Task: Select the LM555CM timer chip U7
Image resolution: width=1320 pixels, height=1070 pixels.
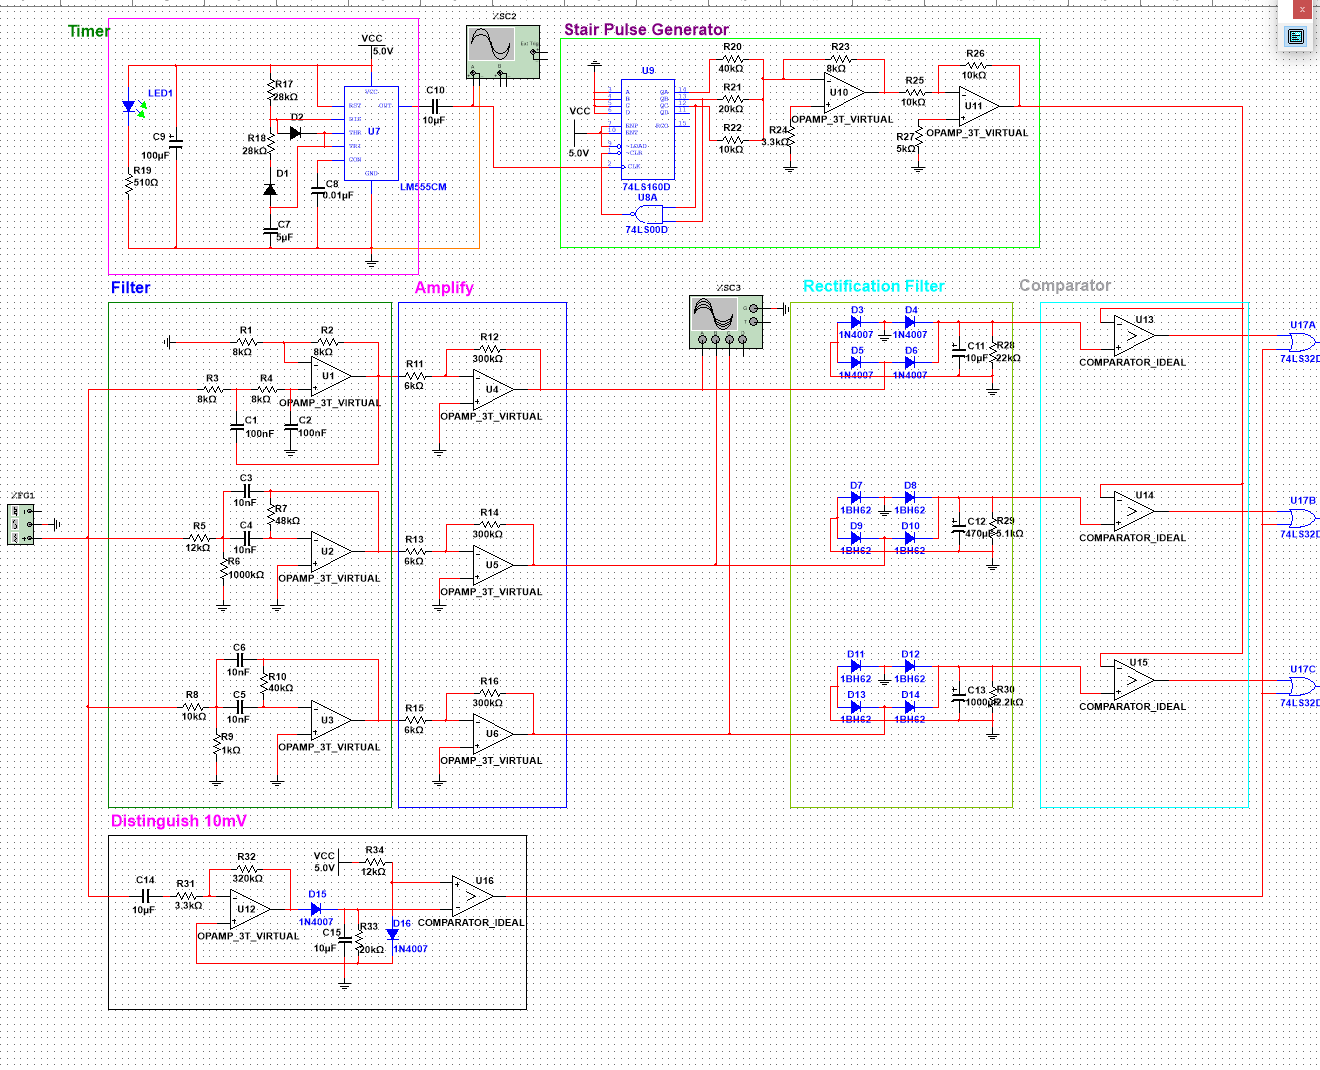Action: pyautogui.click(x=371, y=131)
